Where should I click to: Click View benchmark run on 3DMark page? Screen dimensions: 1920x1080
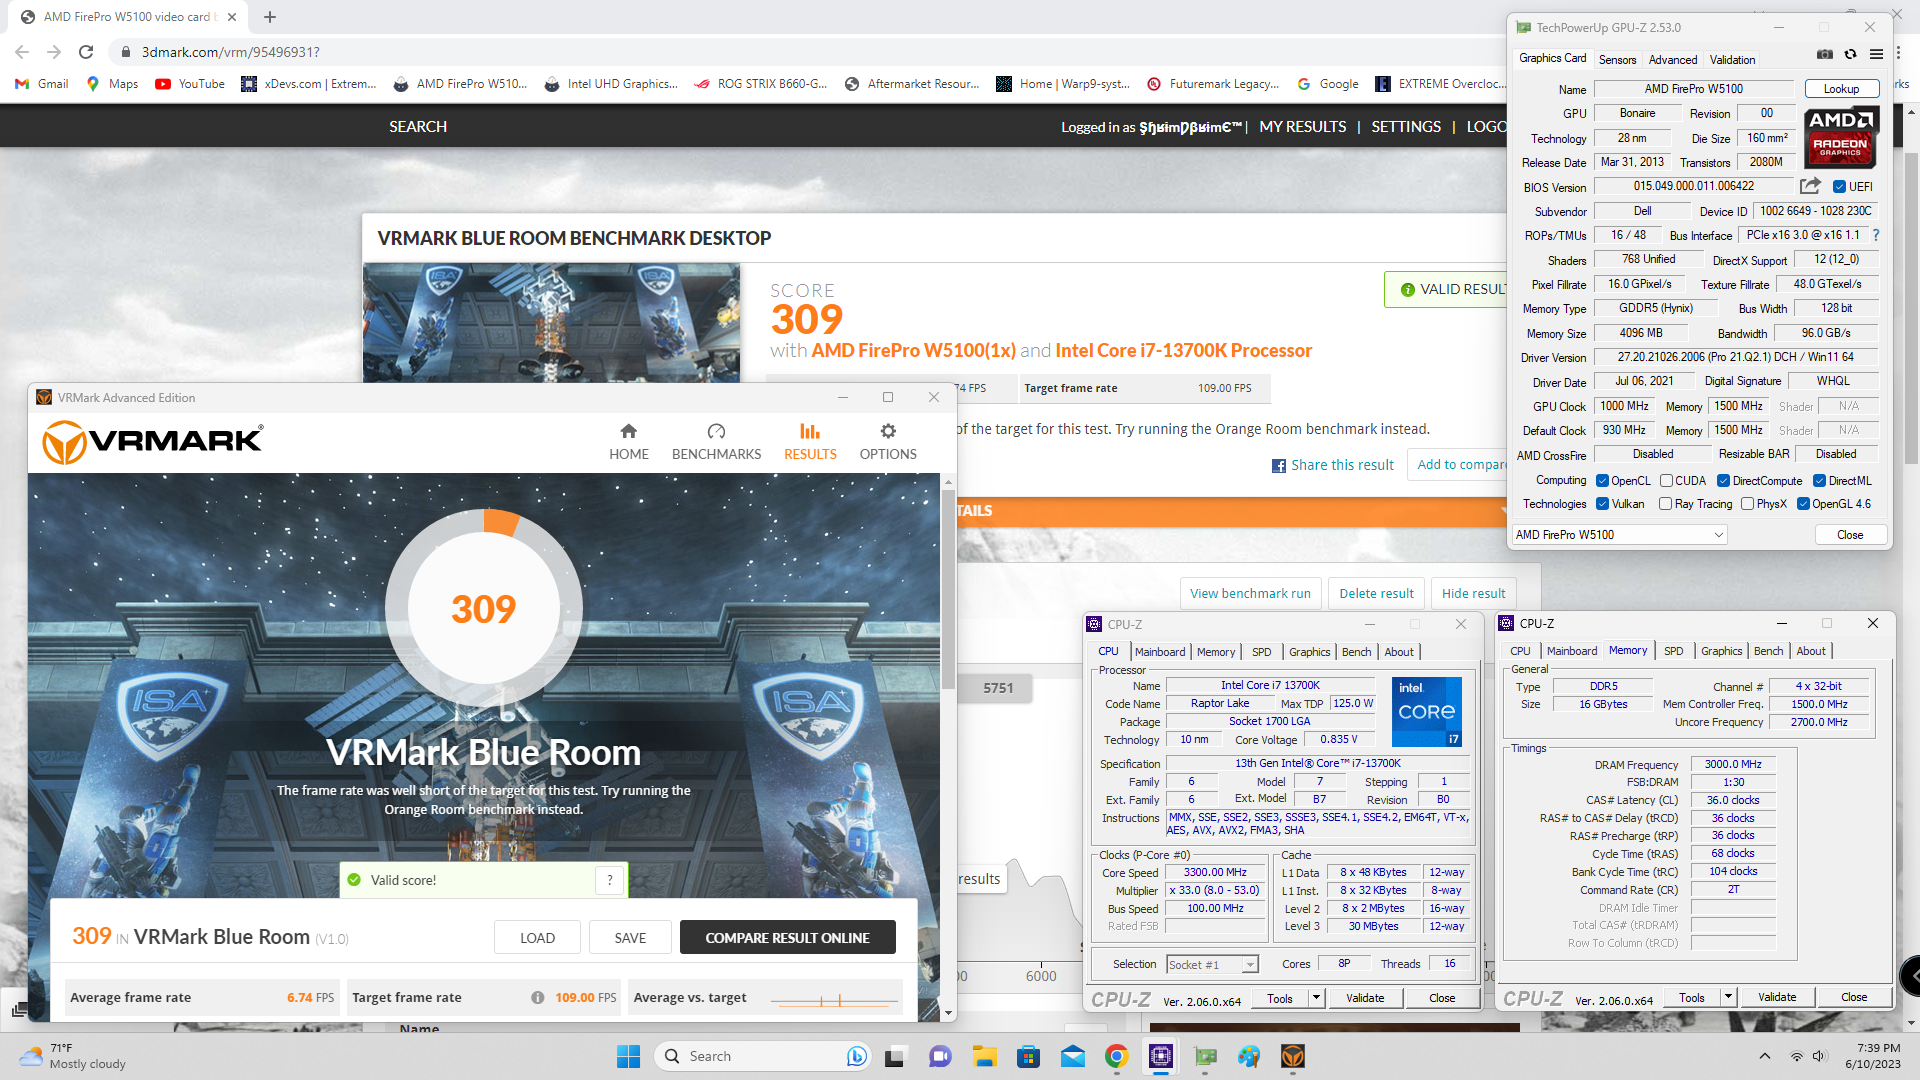1250,593
